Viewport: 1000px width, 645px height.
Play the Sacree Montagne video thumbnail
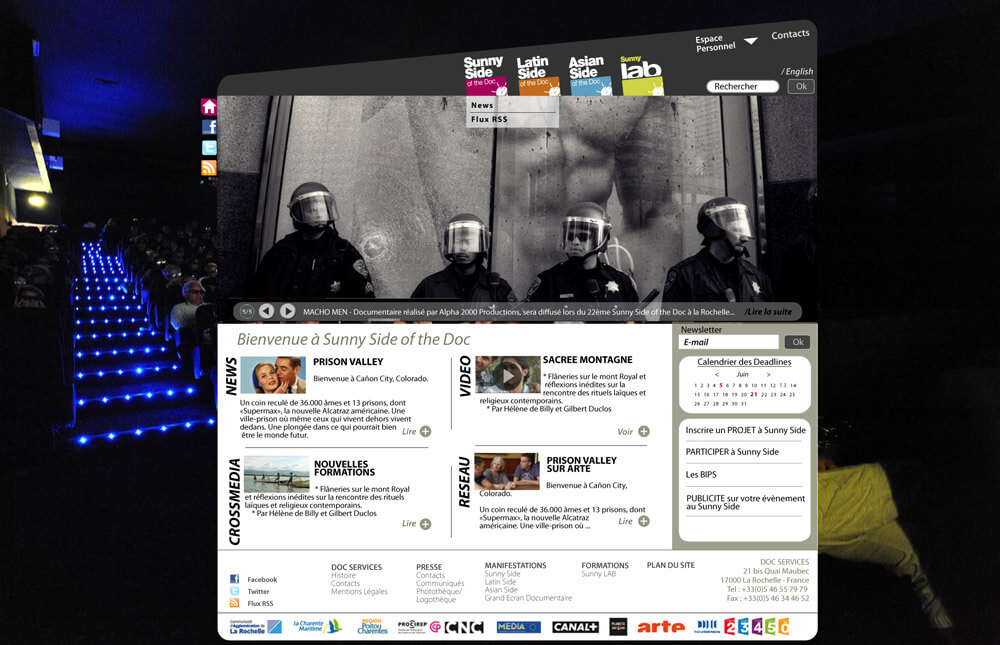pyautogui.click(x=508, y=375)
